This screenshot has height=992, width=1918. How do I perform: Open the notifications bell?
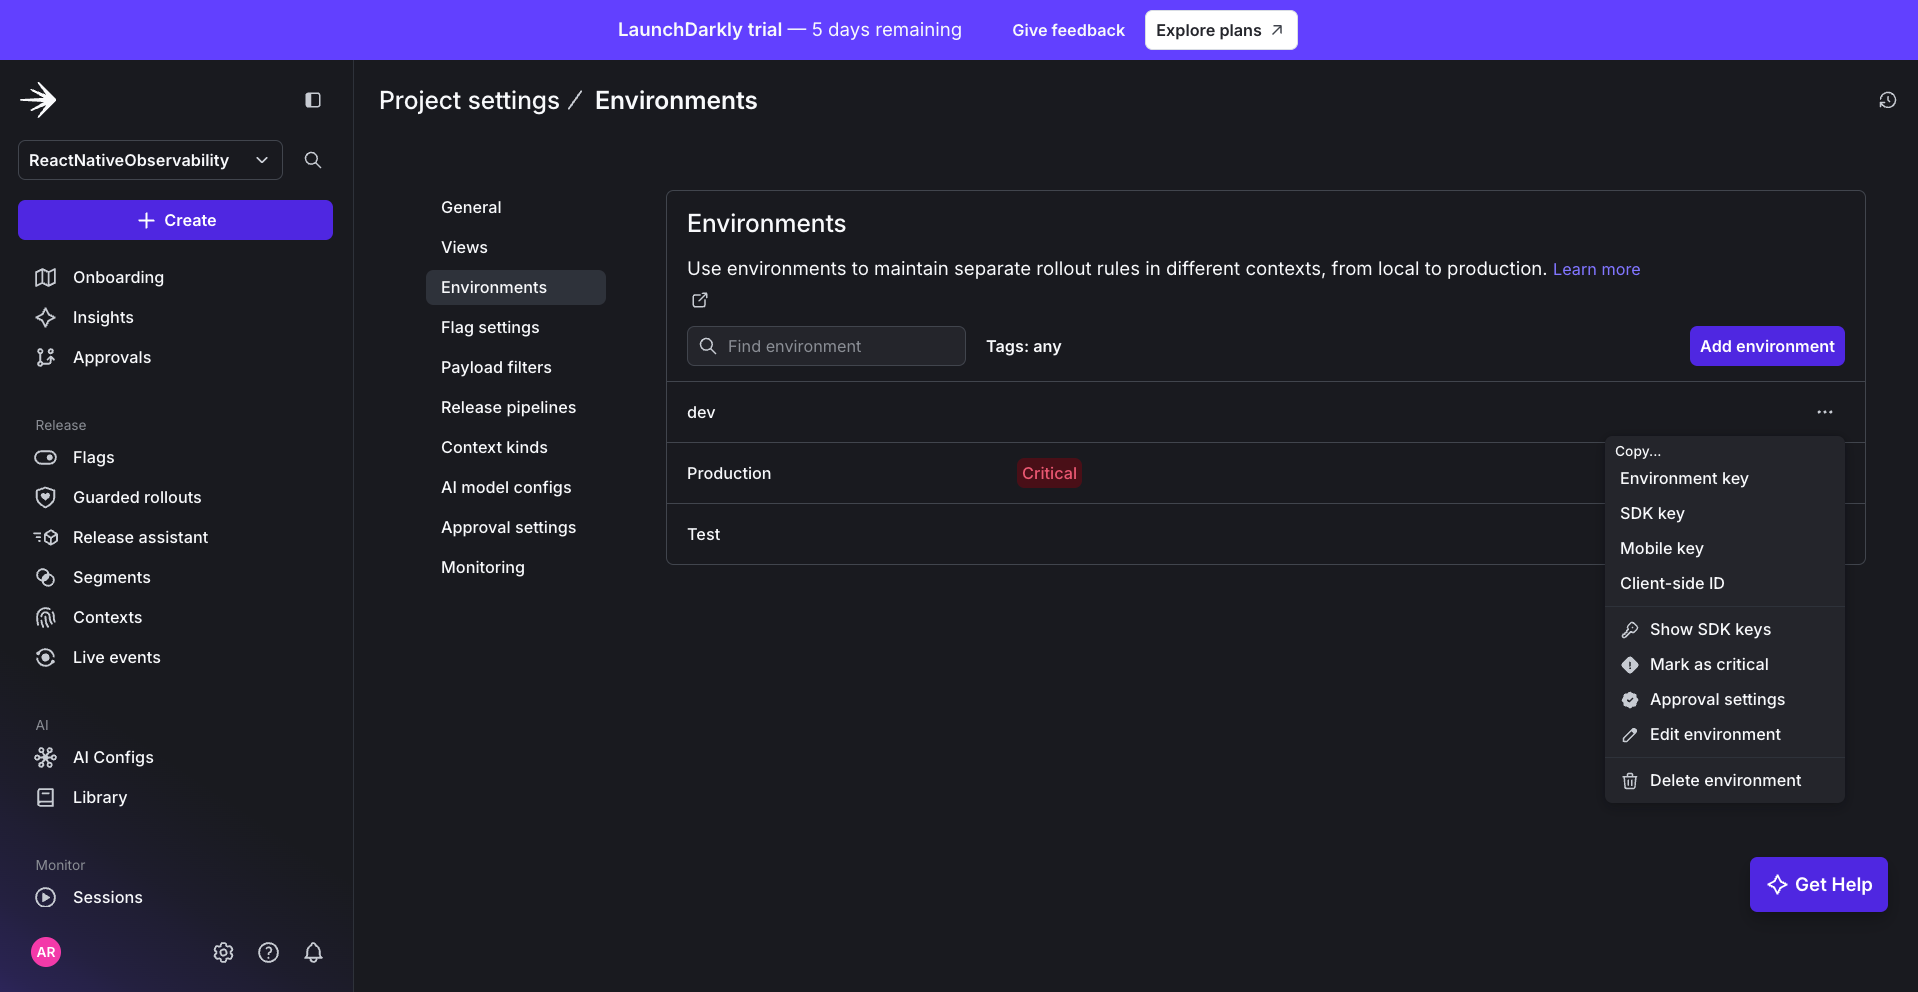point(313,952)
